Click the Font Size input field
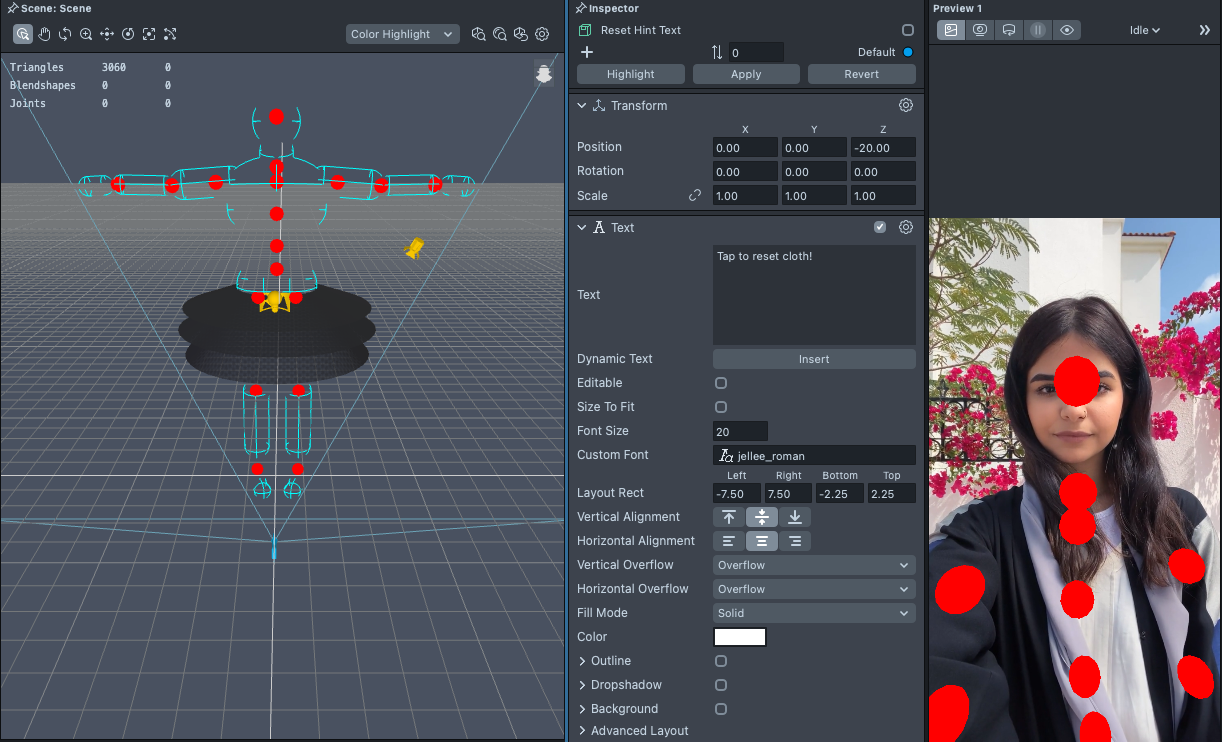1222x742 pixels. (x=740, y=431)
